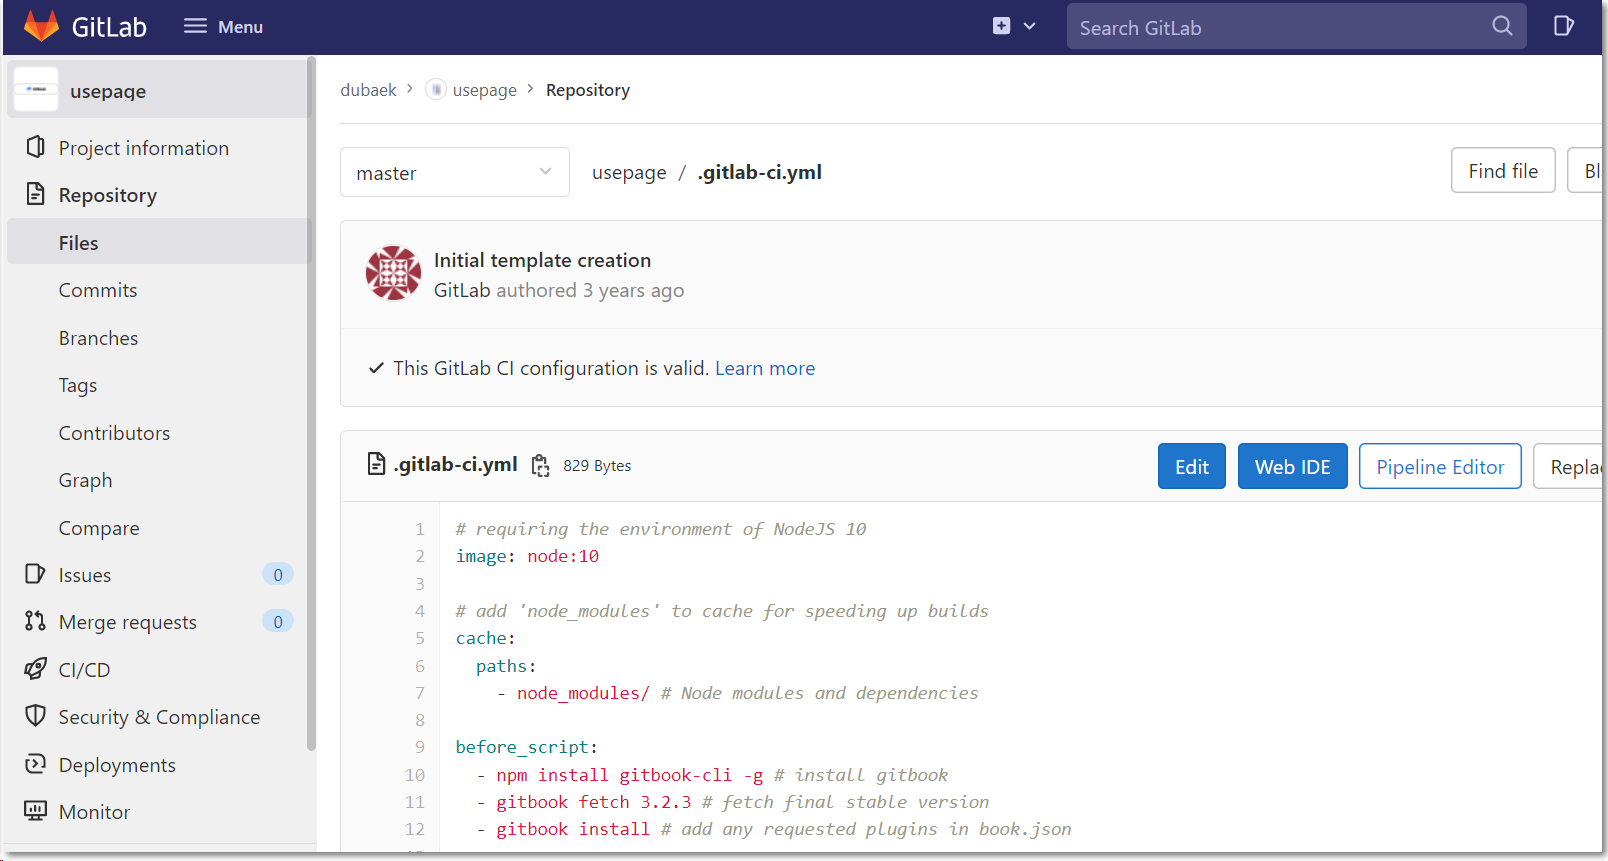Image resolution: width=1608 pixels, height=861 pixels.
Task: Expand the create new dropdown arrow
Action: pyautogui.click(x=1029, y=26)
